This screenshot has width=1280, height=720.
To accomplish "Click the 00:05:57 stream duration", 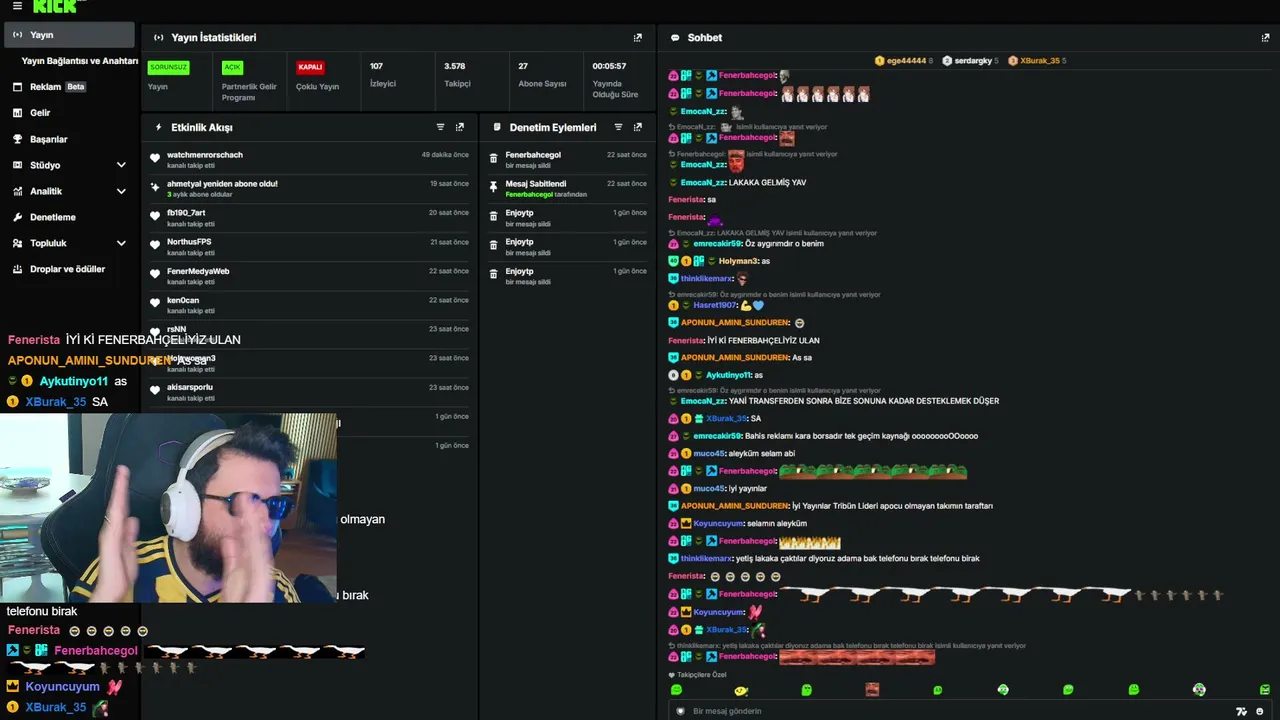I will 615,80.
